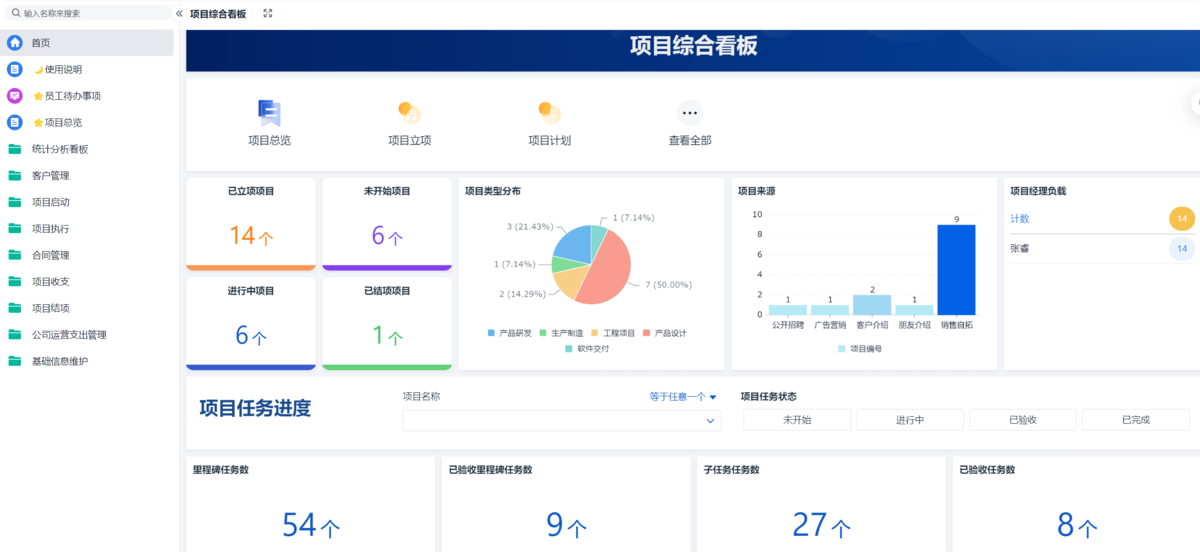1200x554 pixels.
Task: Click the purple chat icon beside 员工待办事项
Action: tap(15, 96)
